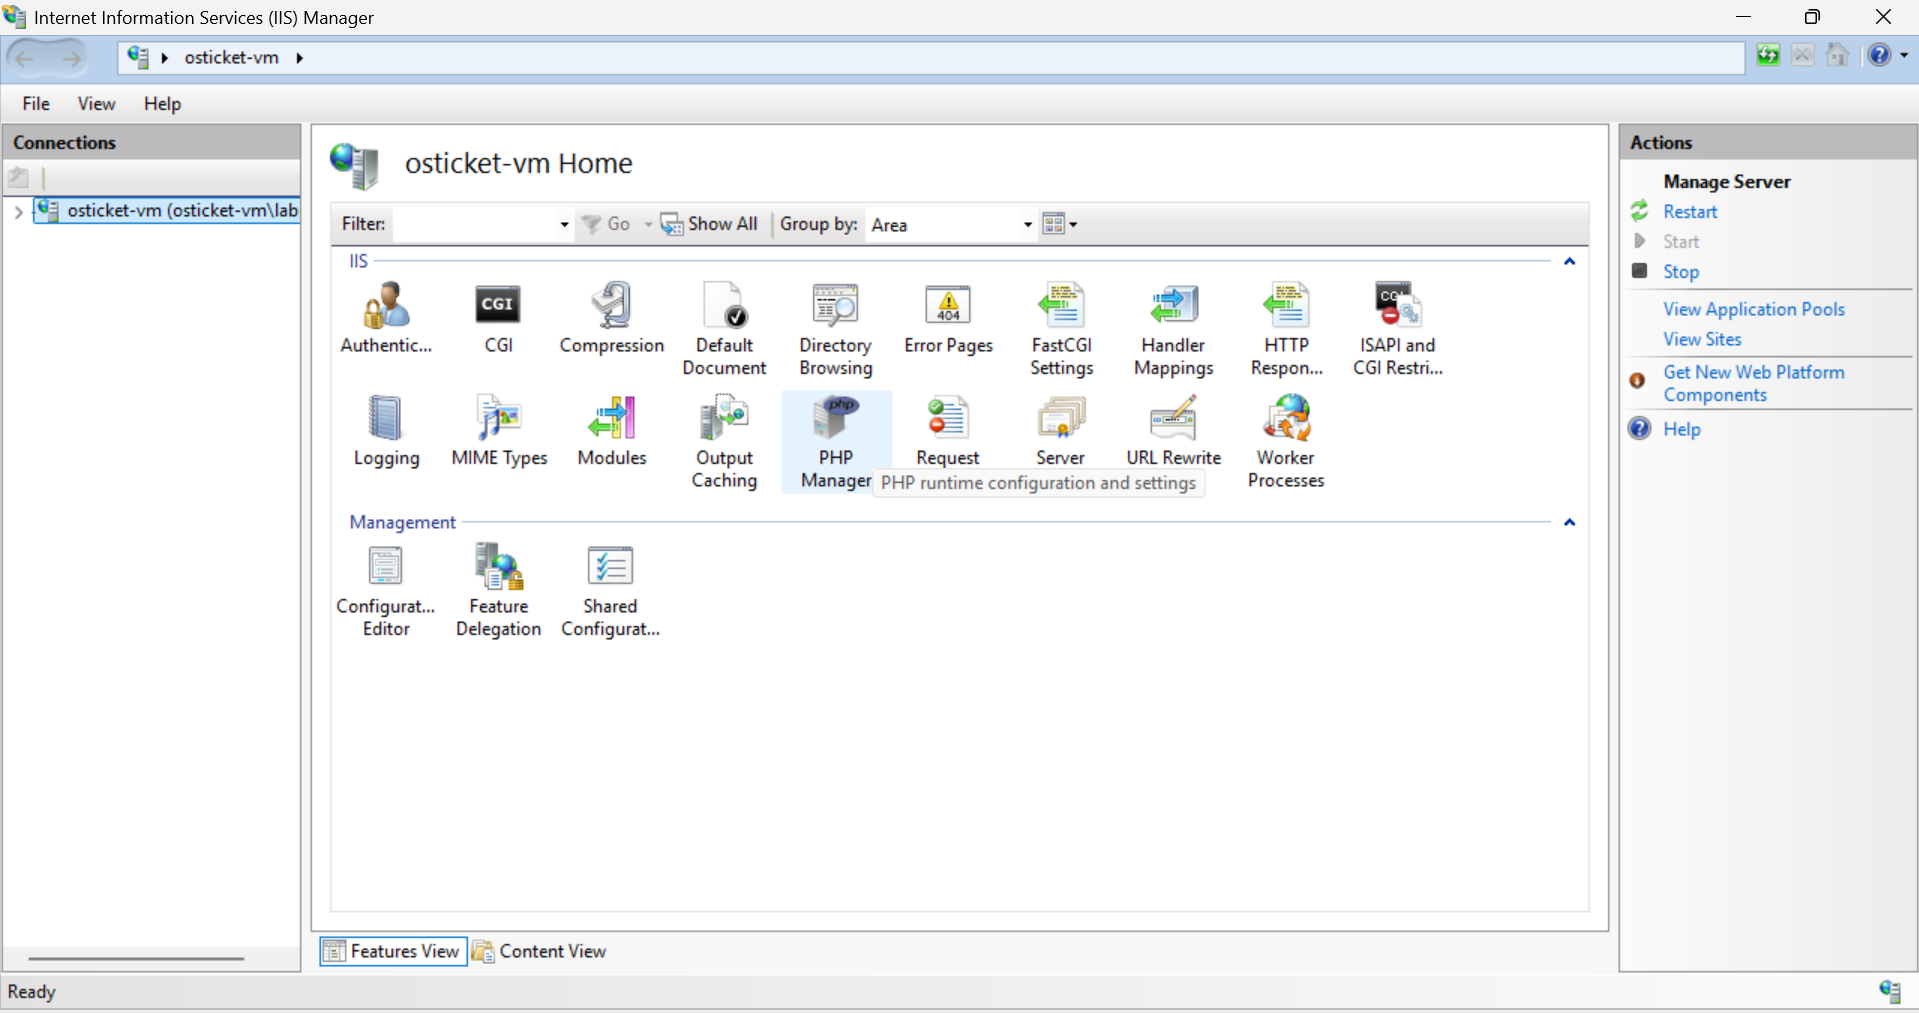Open the Authentication feature icon
This screenshot has height=1013, width=1919.
[x=386, y=318]
